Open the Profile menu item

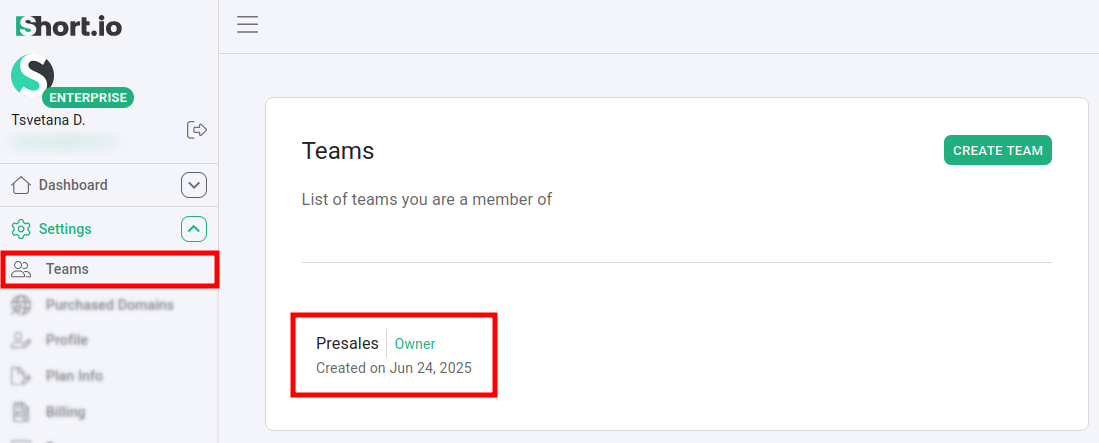pyautogui.click(x=67, y=340)
